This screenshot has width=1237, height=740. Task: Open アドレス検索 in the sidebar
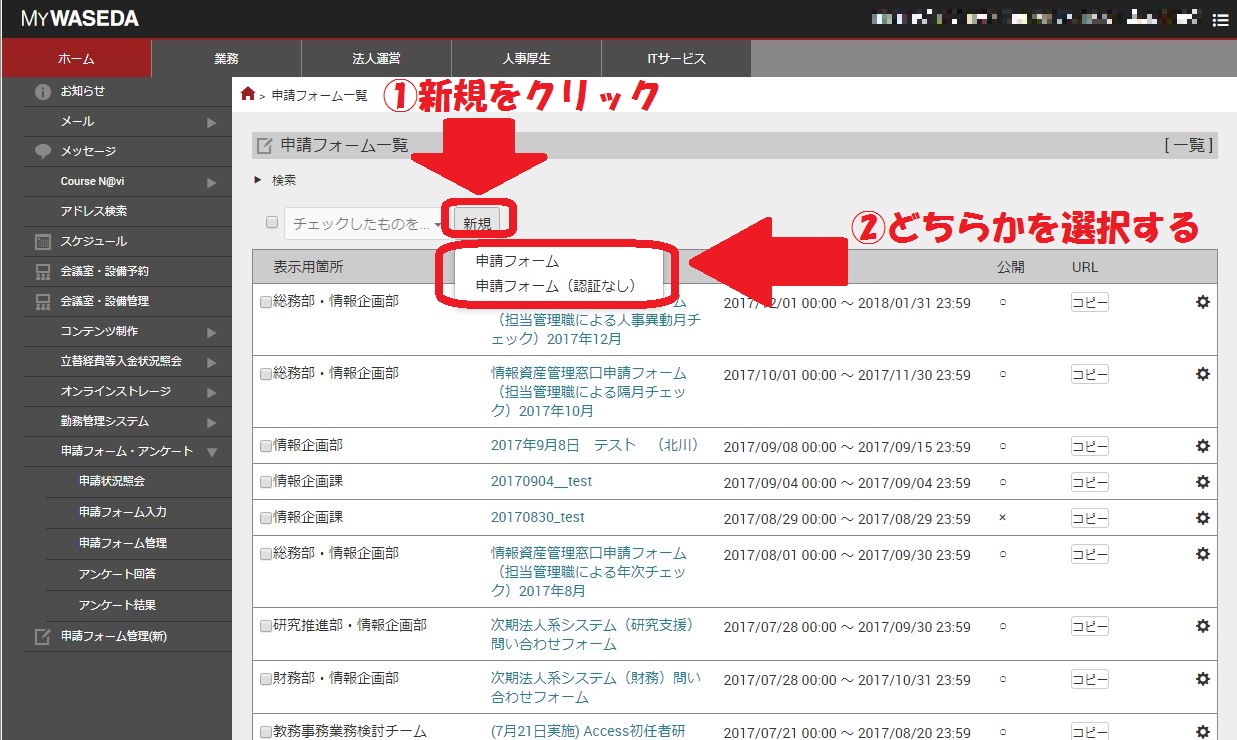pos(94,212)
